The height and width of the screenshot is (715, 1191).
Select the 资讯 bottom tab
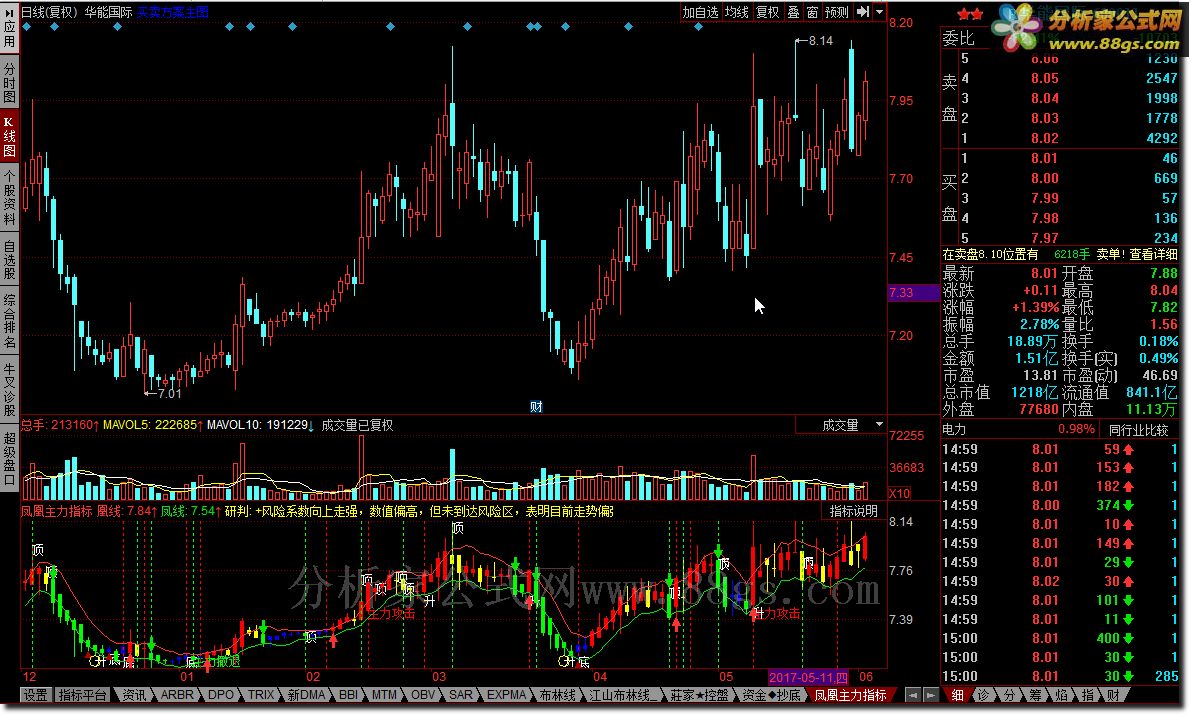click(x=134, y=694)
